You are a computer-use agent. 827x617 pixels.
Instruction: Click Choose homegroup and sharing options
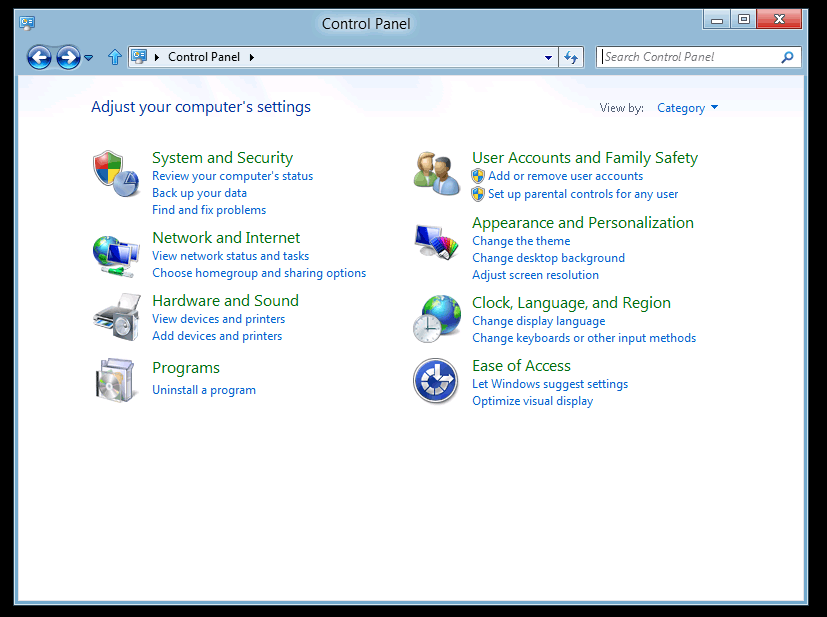coord(259,273)
